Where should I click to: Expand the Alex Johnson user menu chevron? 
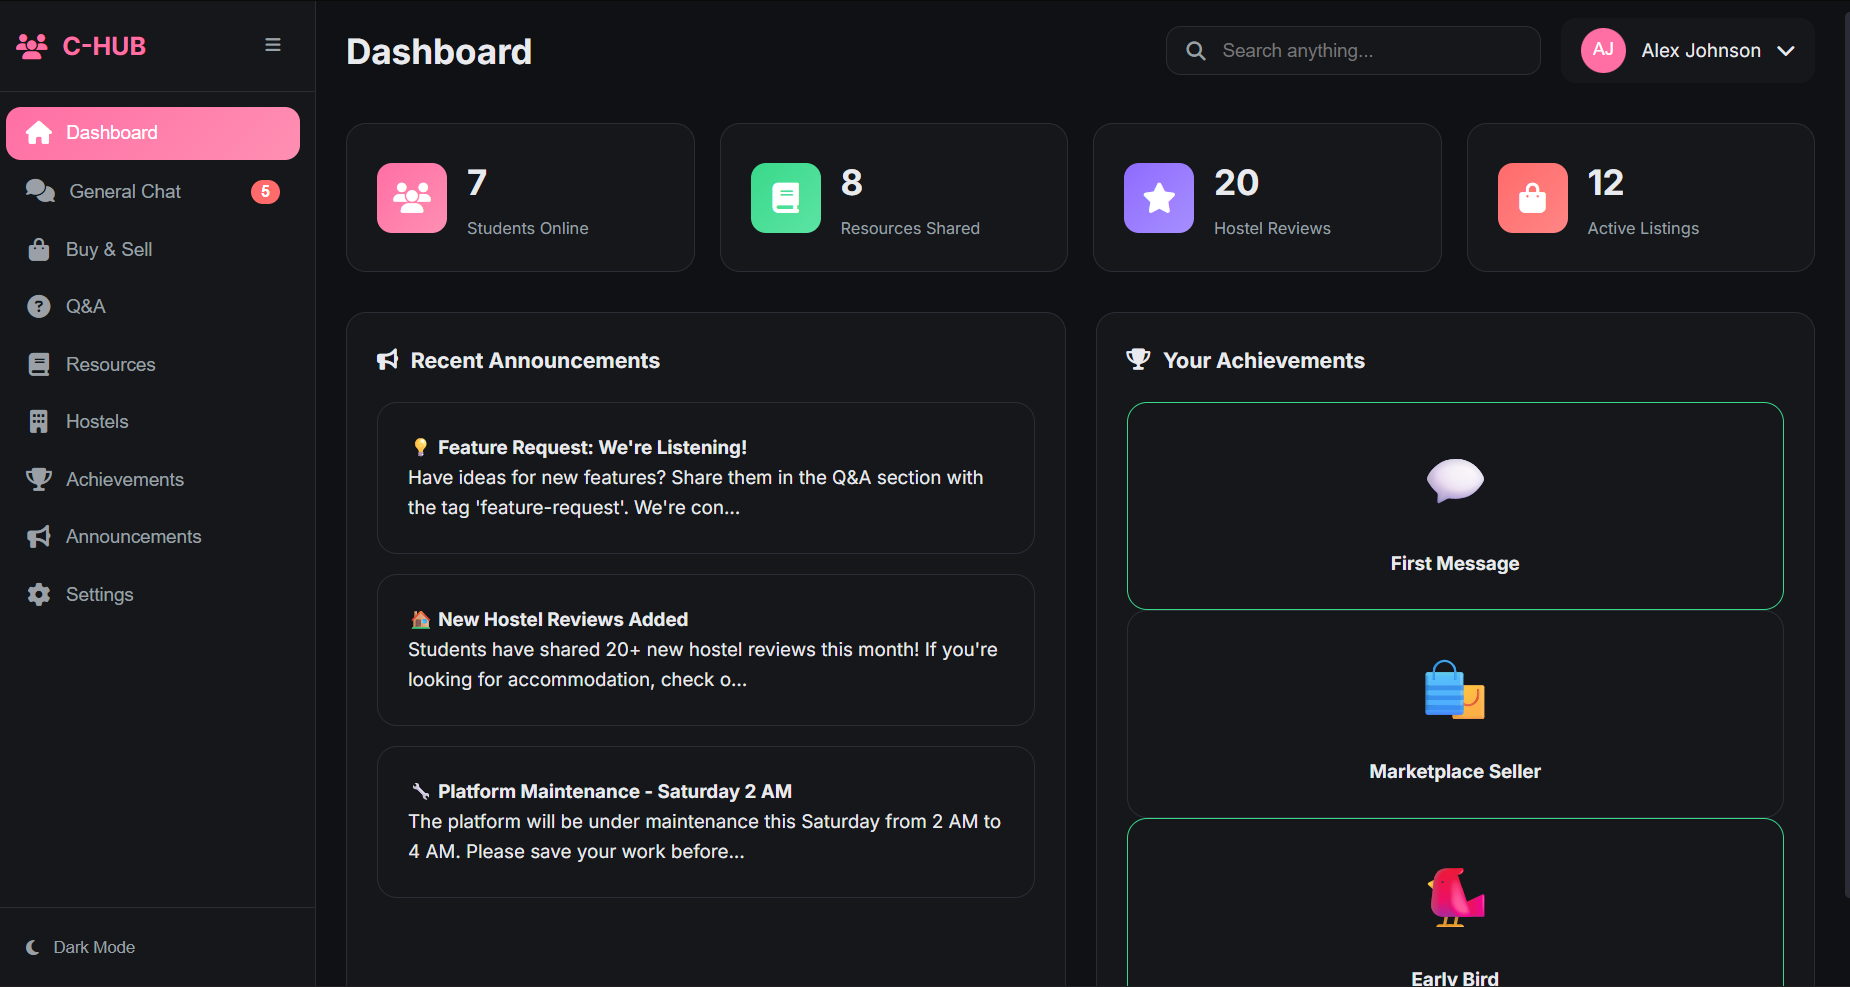(1786, 51)
